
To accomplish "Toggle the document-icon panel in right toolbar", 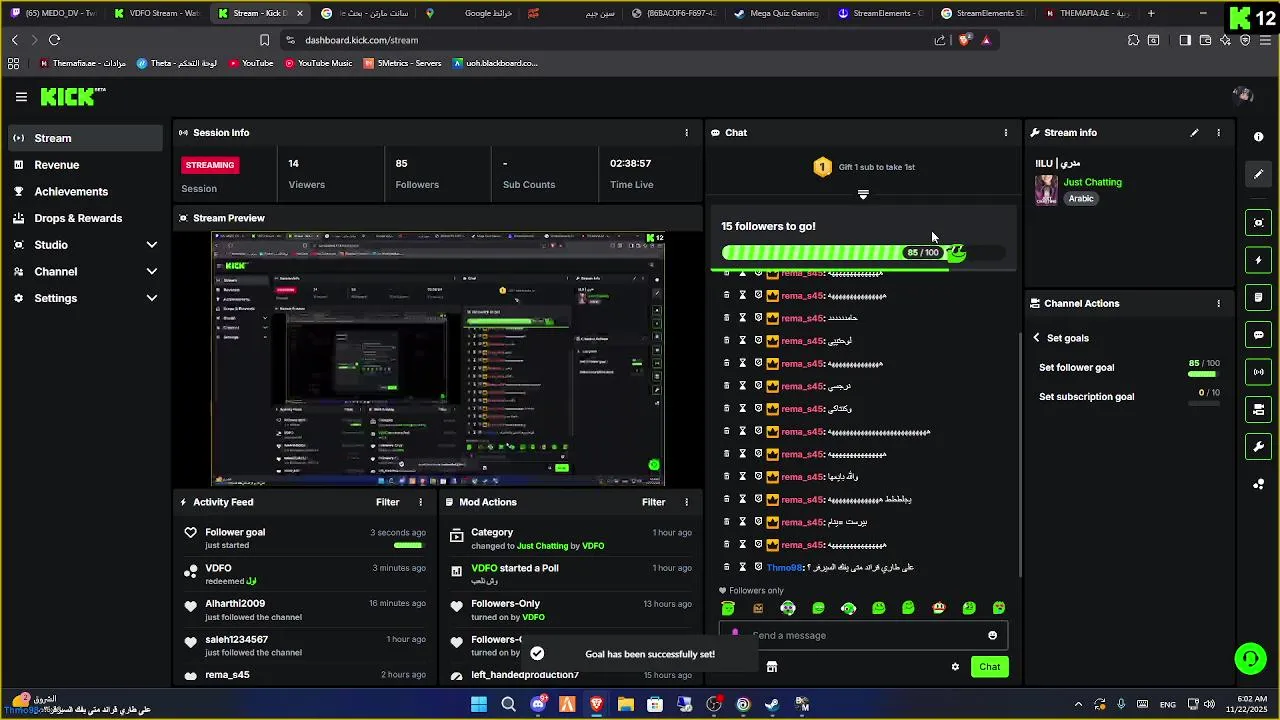I will 1258,297.
